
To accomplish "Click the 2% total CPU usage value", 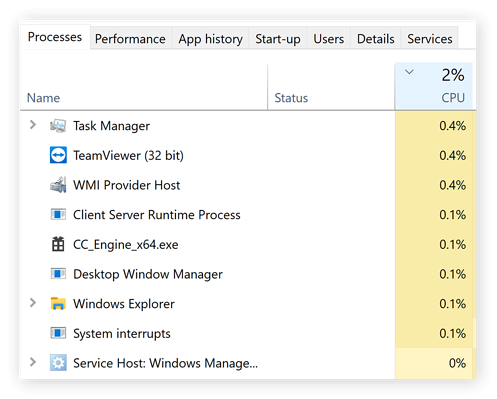I will (453, 75).
